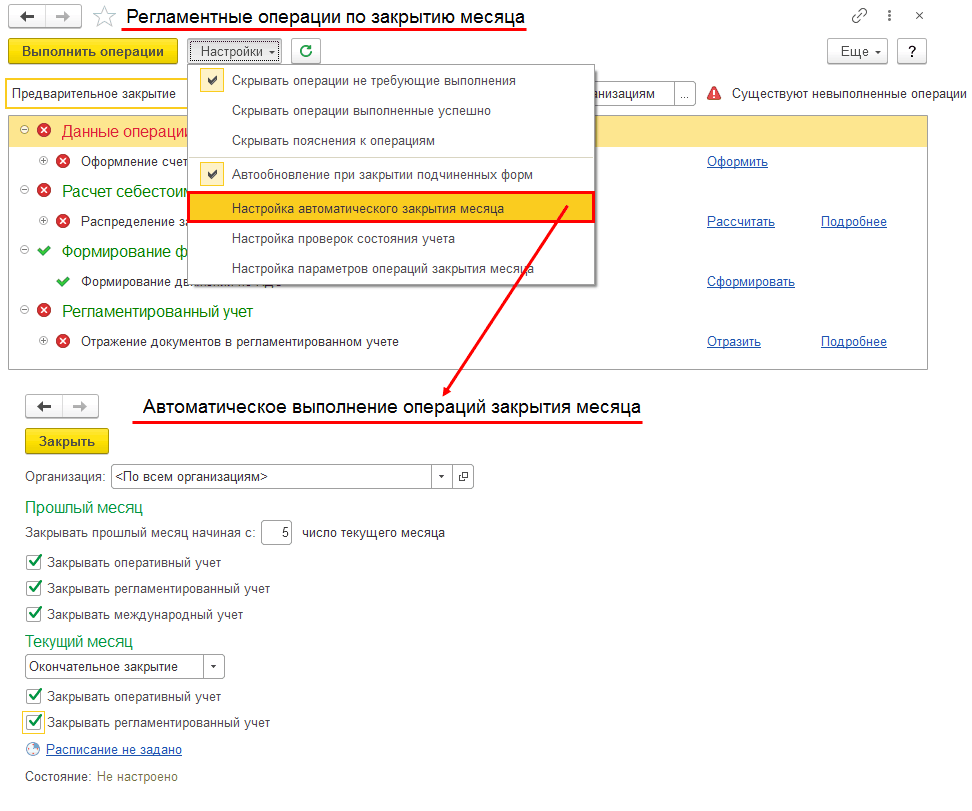972x811 pixels.
Task: Open the Расписание не задано link
Action: coord(114,750)
